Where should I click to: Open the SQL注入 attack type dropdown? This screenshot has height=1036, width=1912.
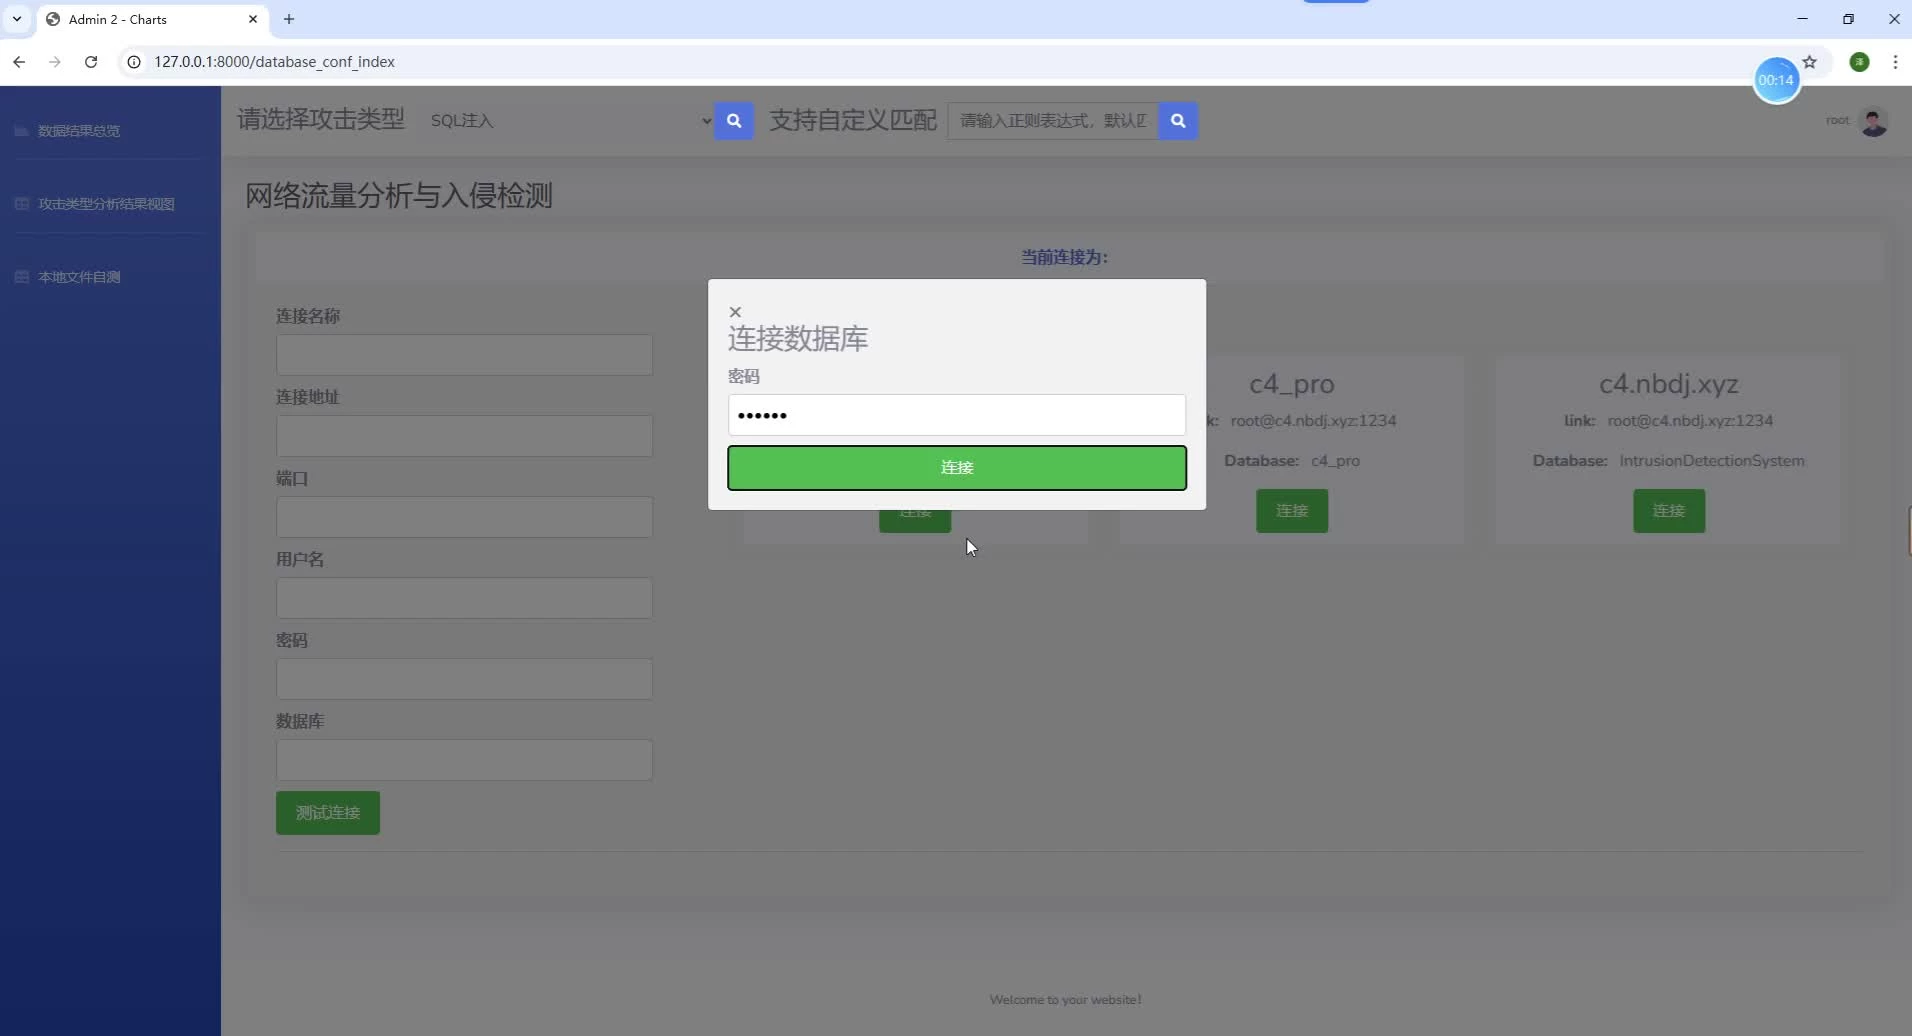point(570,121)
